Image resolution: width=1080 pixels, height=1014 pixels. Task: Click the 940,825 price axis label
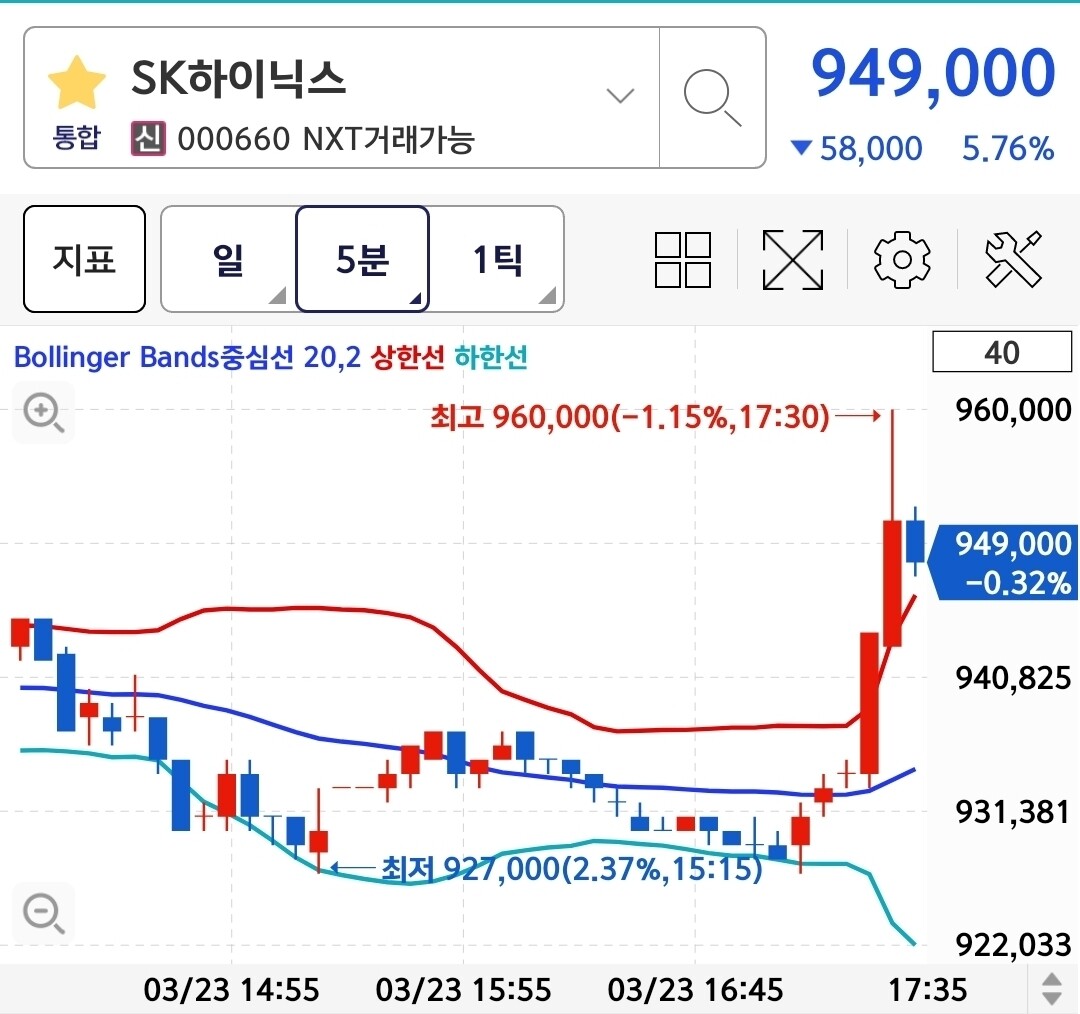[1013, 678]
